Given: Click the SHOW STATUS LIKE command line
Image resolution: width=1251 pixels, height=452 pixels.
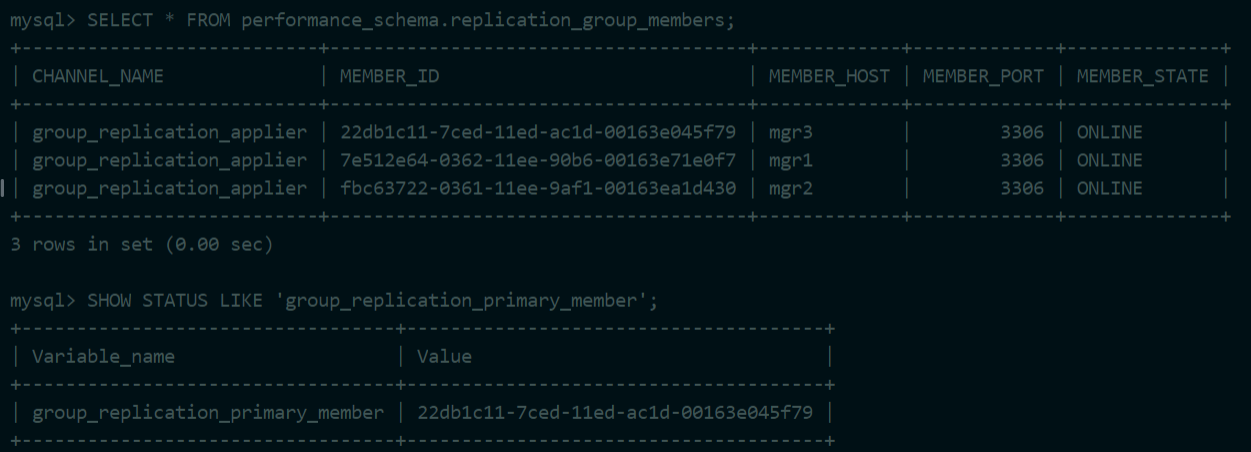Looking at the screenshot, I should tap(372, 300).
